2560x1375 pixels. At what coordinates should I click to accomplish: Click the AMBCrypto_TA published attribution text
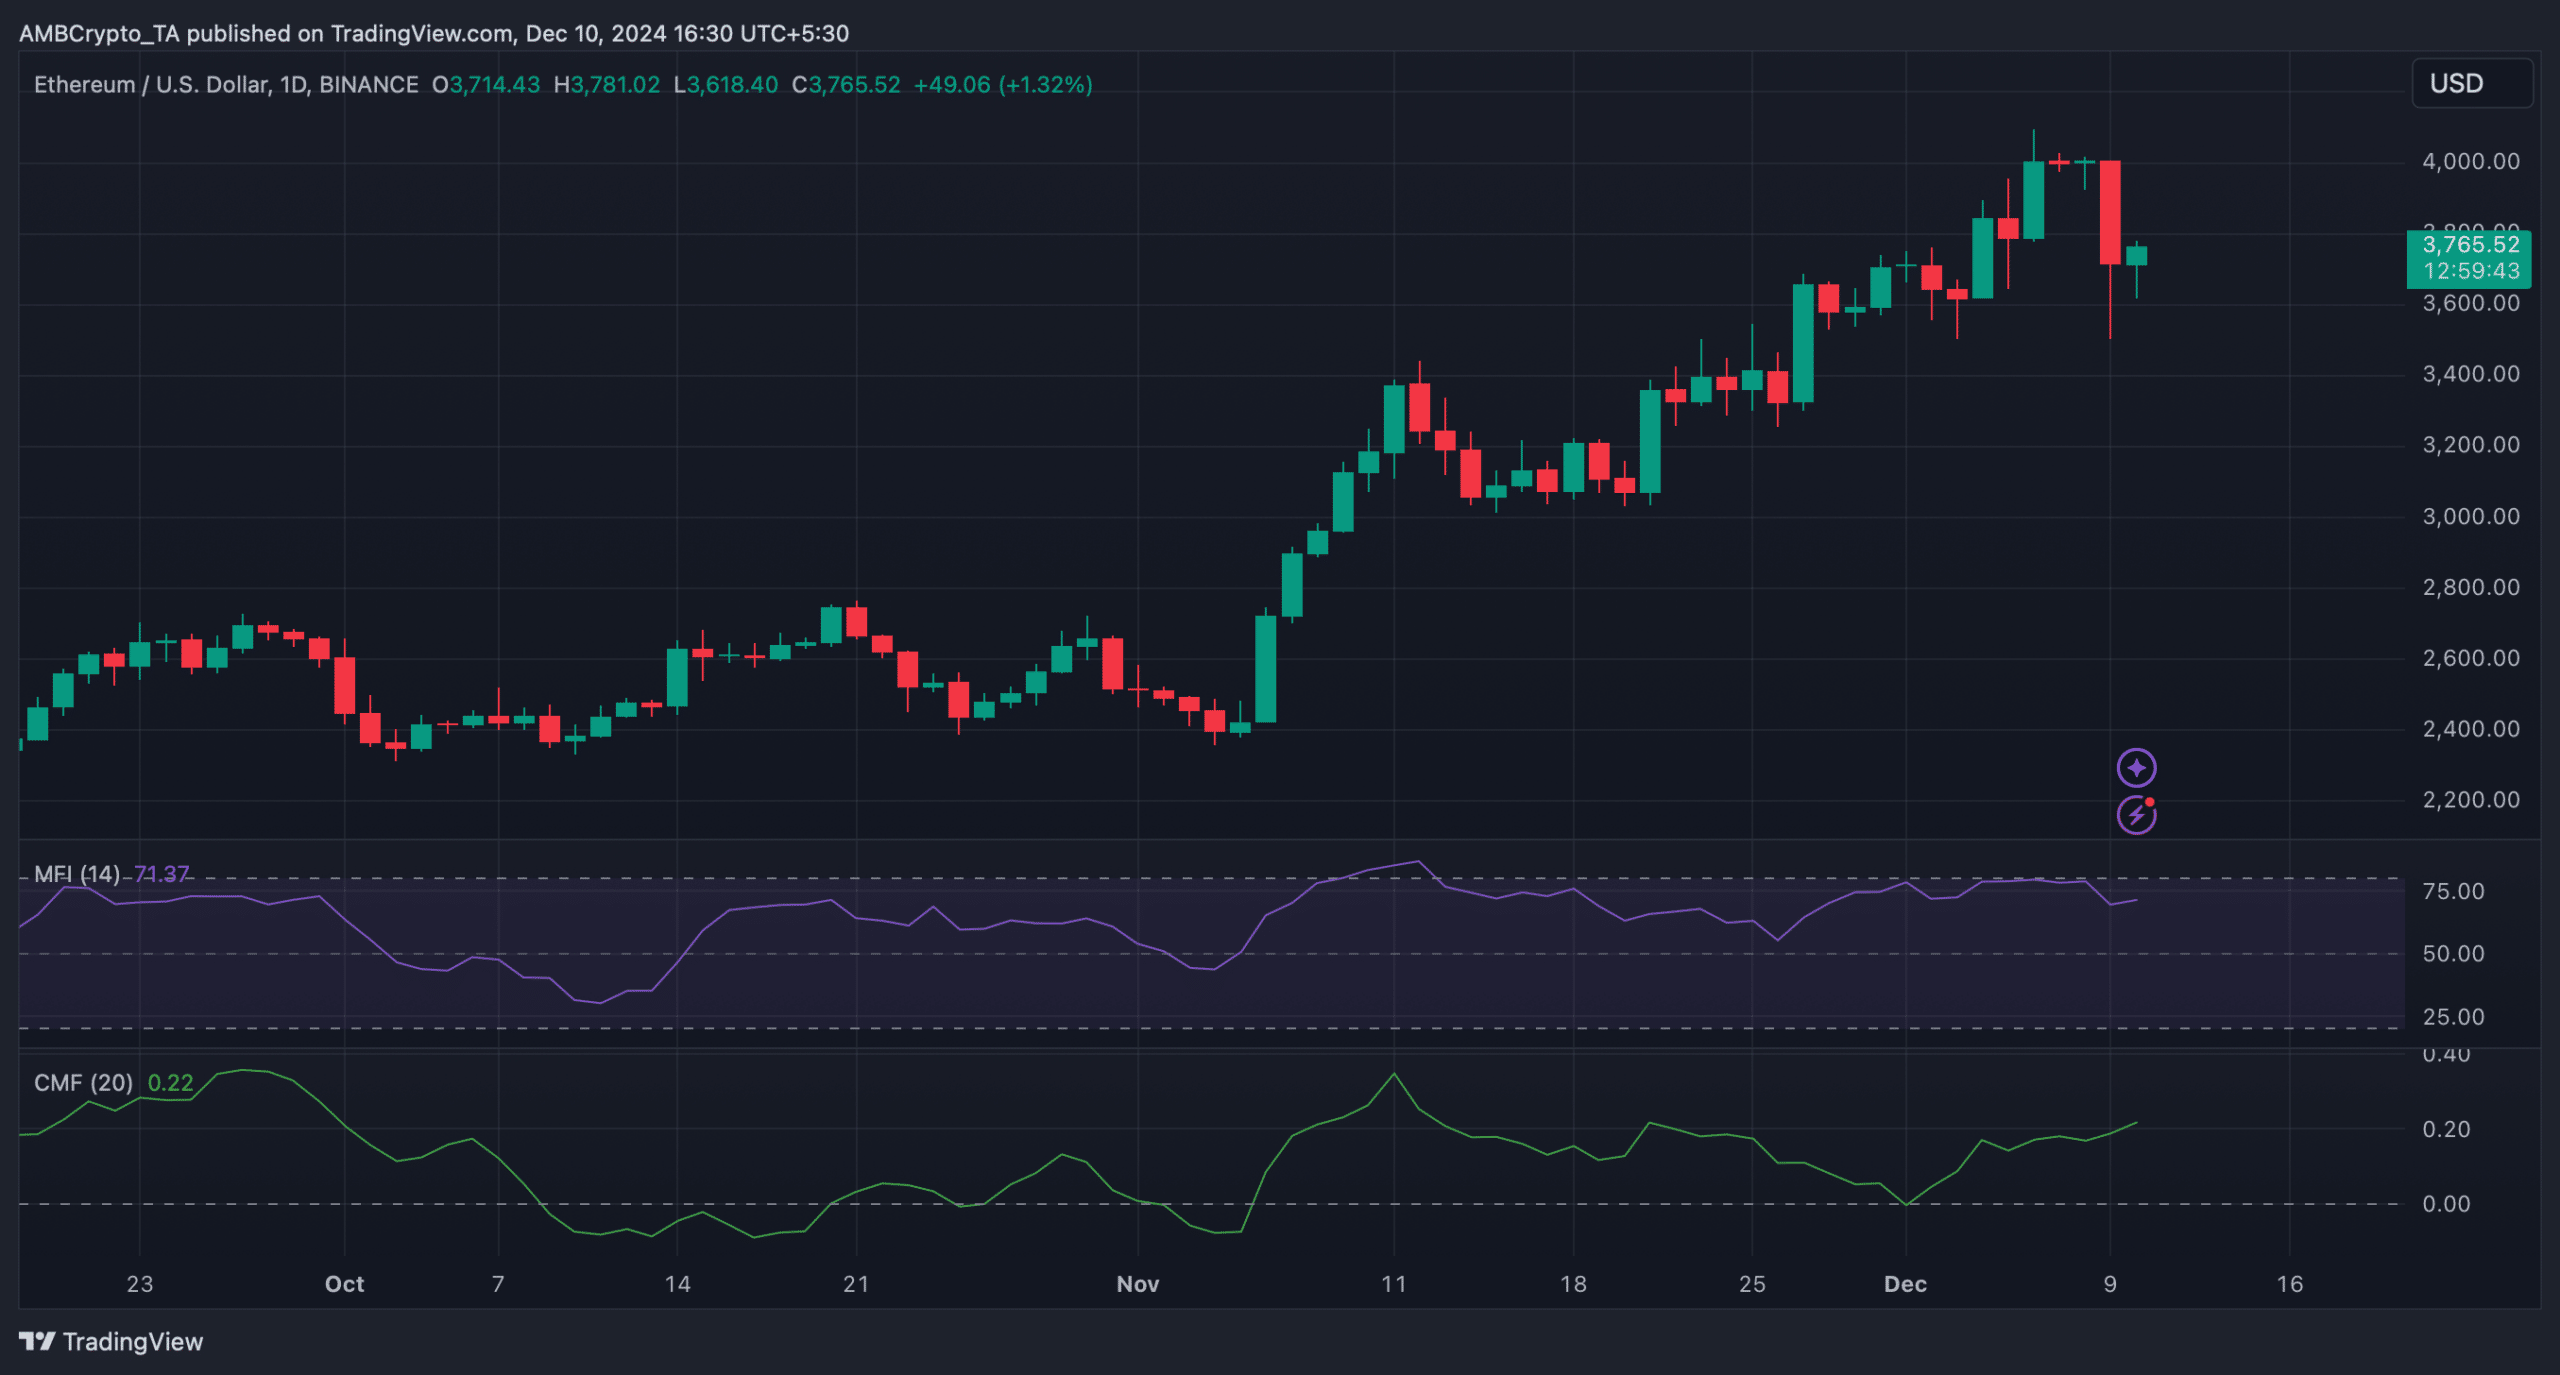click(x=434, y=33)
